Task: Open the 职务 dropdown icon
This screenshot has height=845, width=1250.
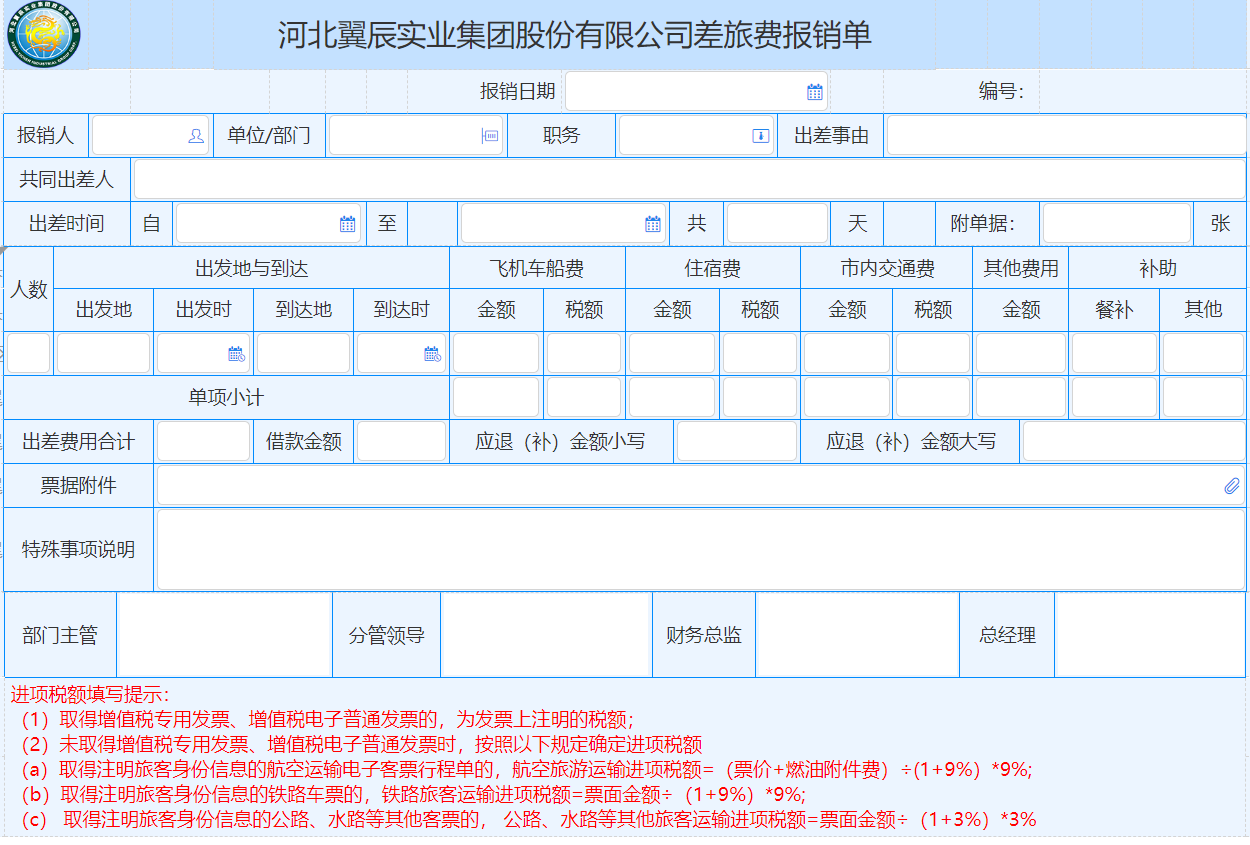Action: click(760, 136)
